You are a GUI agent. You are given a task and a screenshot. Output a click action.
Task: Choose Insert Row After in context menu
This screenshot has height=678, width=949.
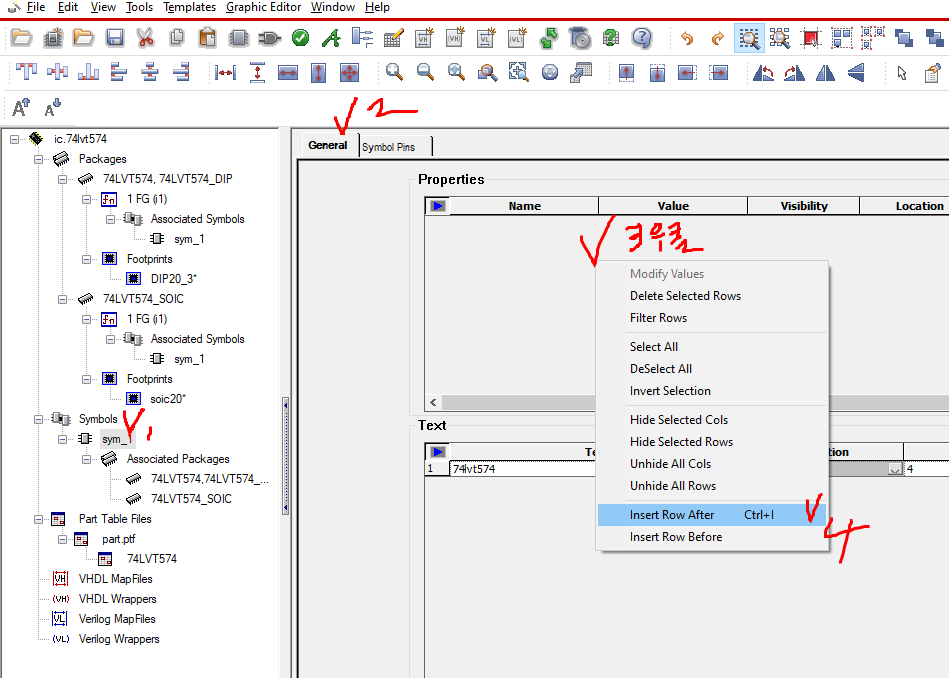pyautogui.click(x=712, y=515)
